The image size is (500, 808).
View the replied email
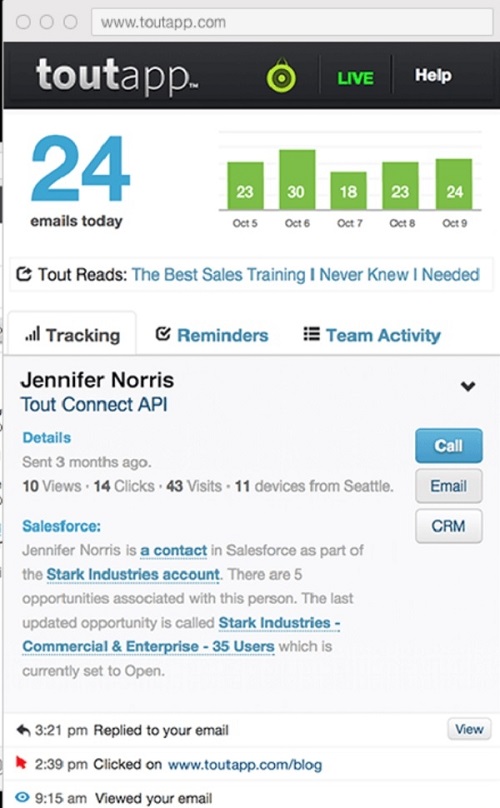469,729
